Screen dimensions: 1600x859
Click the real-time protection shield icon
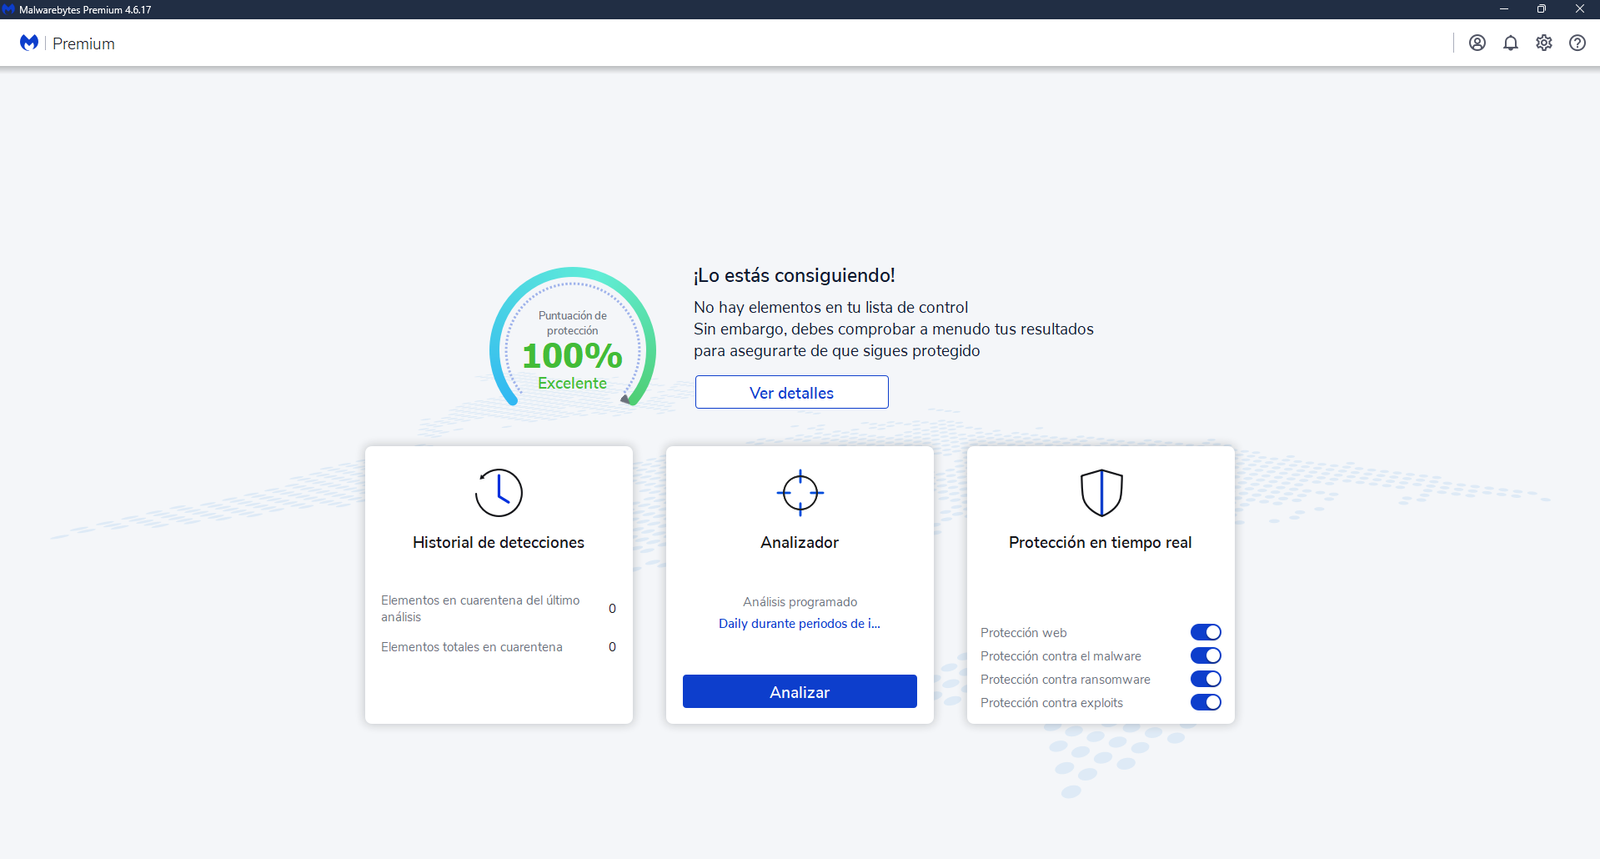pos(1101,493)
